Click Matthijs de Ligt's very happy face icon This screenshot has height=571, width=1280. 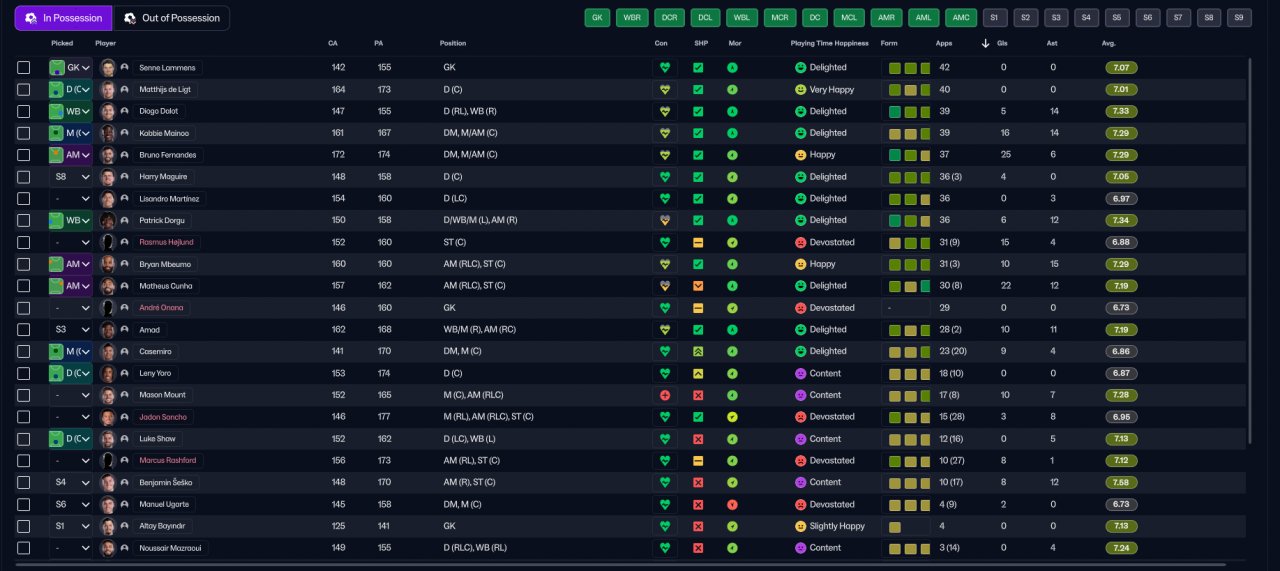click(800, 89)
